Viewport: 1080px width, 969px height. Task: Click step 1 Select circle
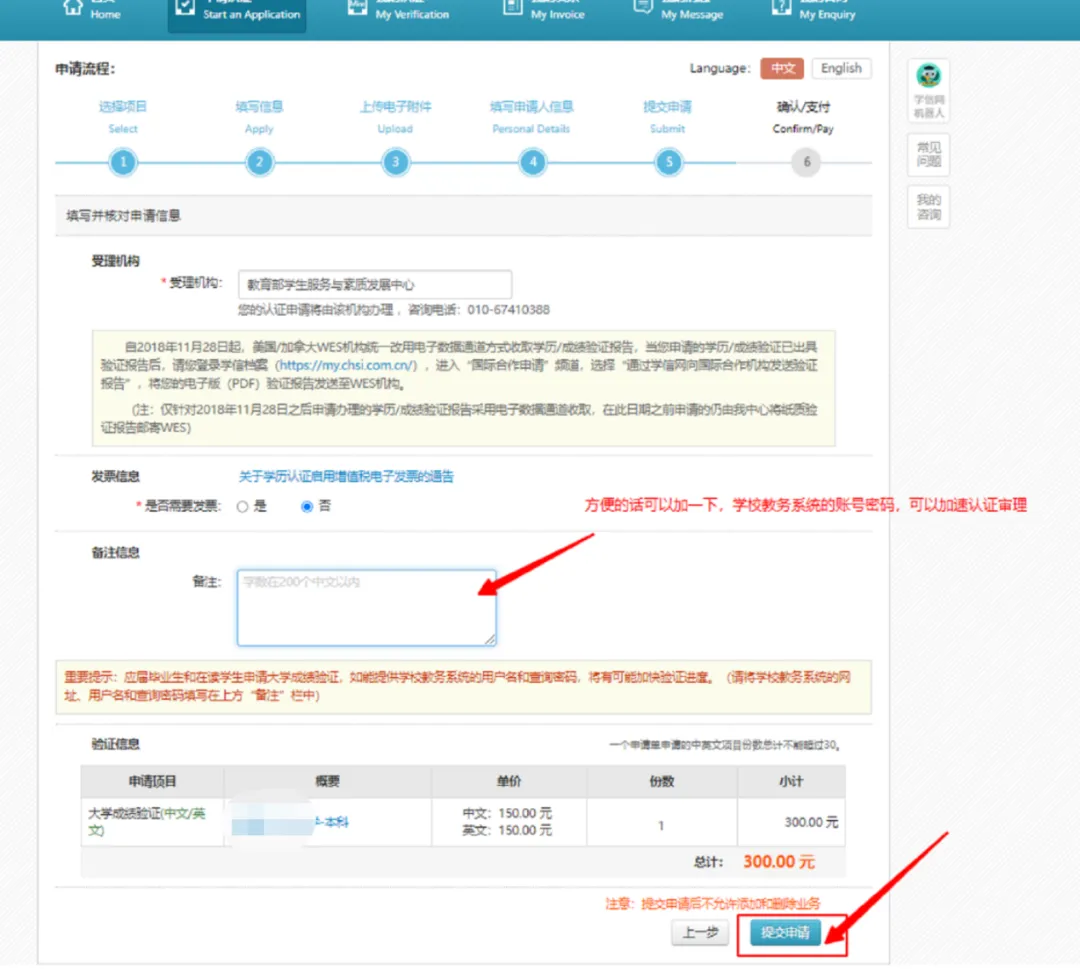tap(123, 162)
